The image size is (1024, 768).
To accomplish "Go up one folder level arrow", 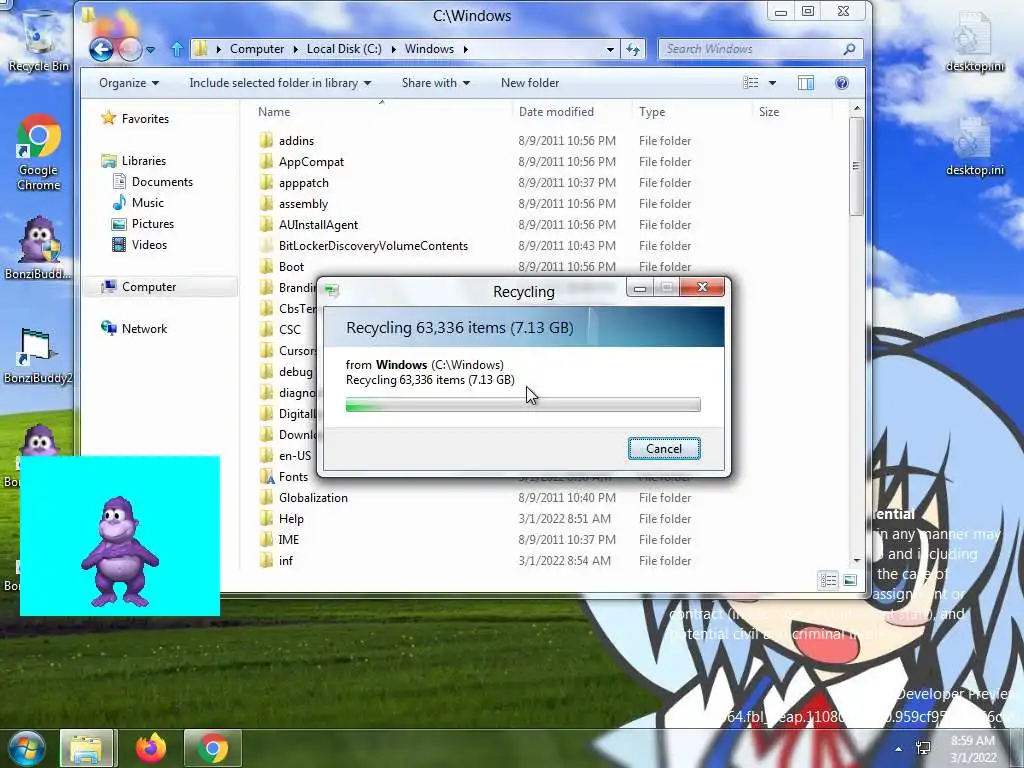I will (x=176, y=49).
